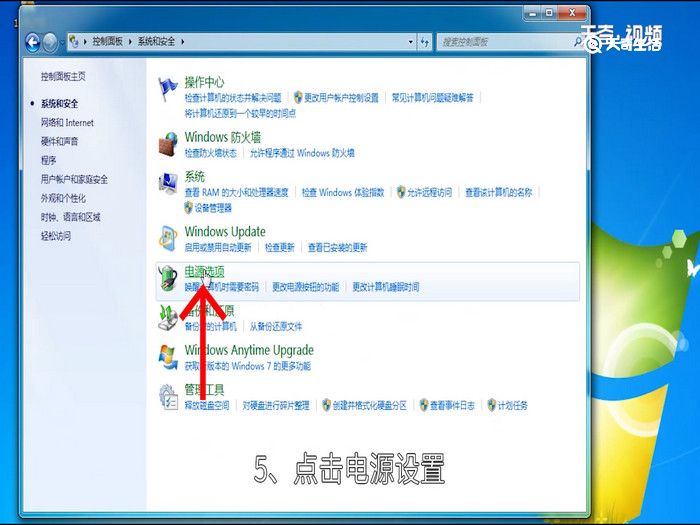This screenshot has width=700, height=525.
Task: Click shield icon beside 创建并格式化硬盘分区
Action: (x=326, y=405)
